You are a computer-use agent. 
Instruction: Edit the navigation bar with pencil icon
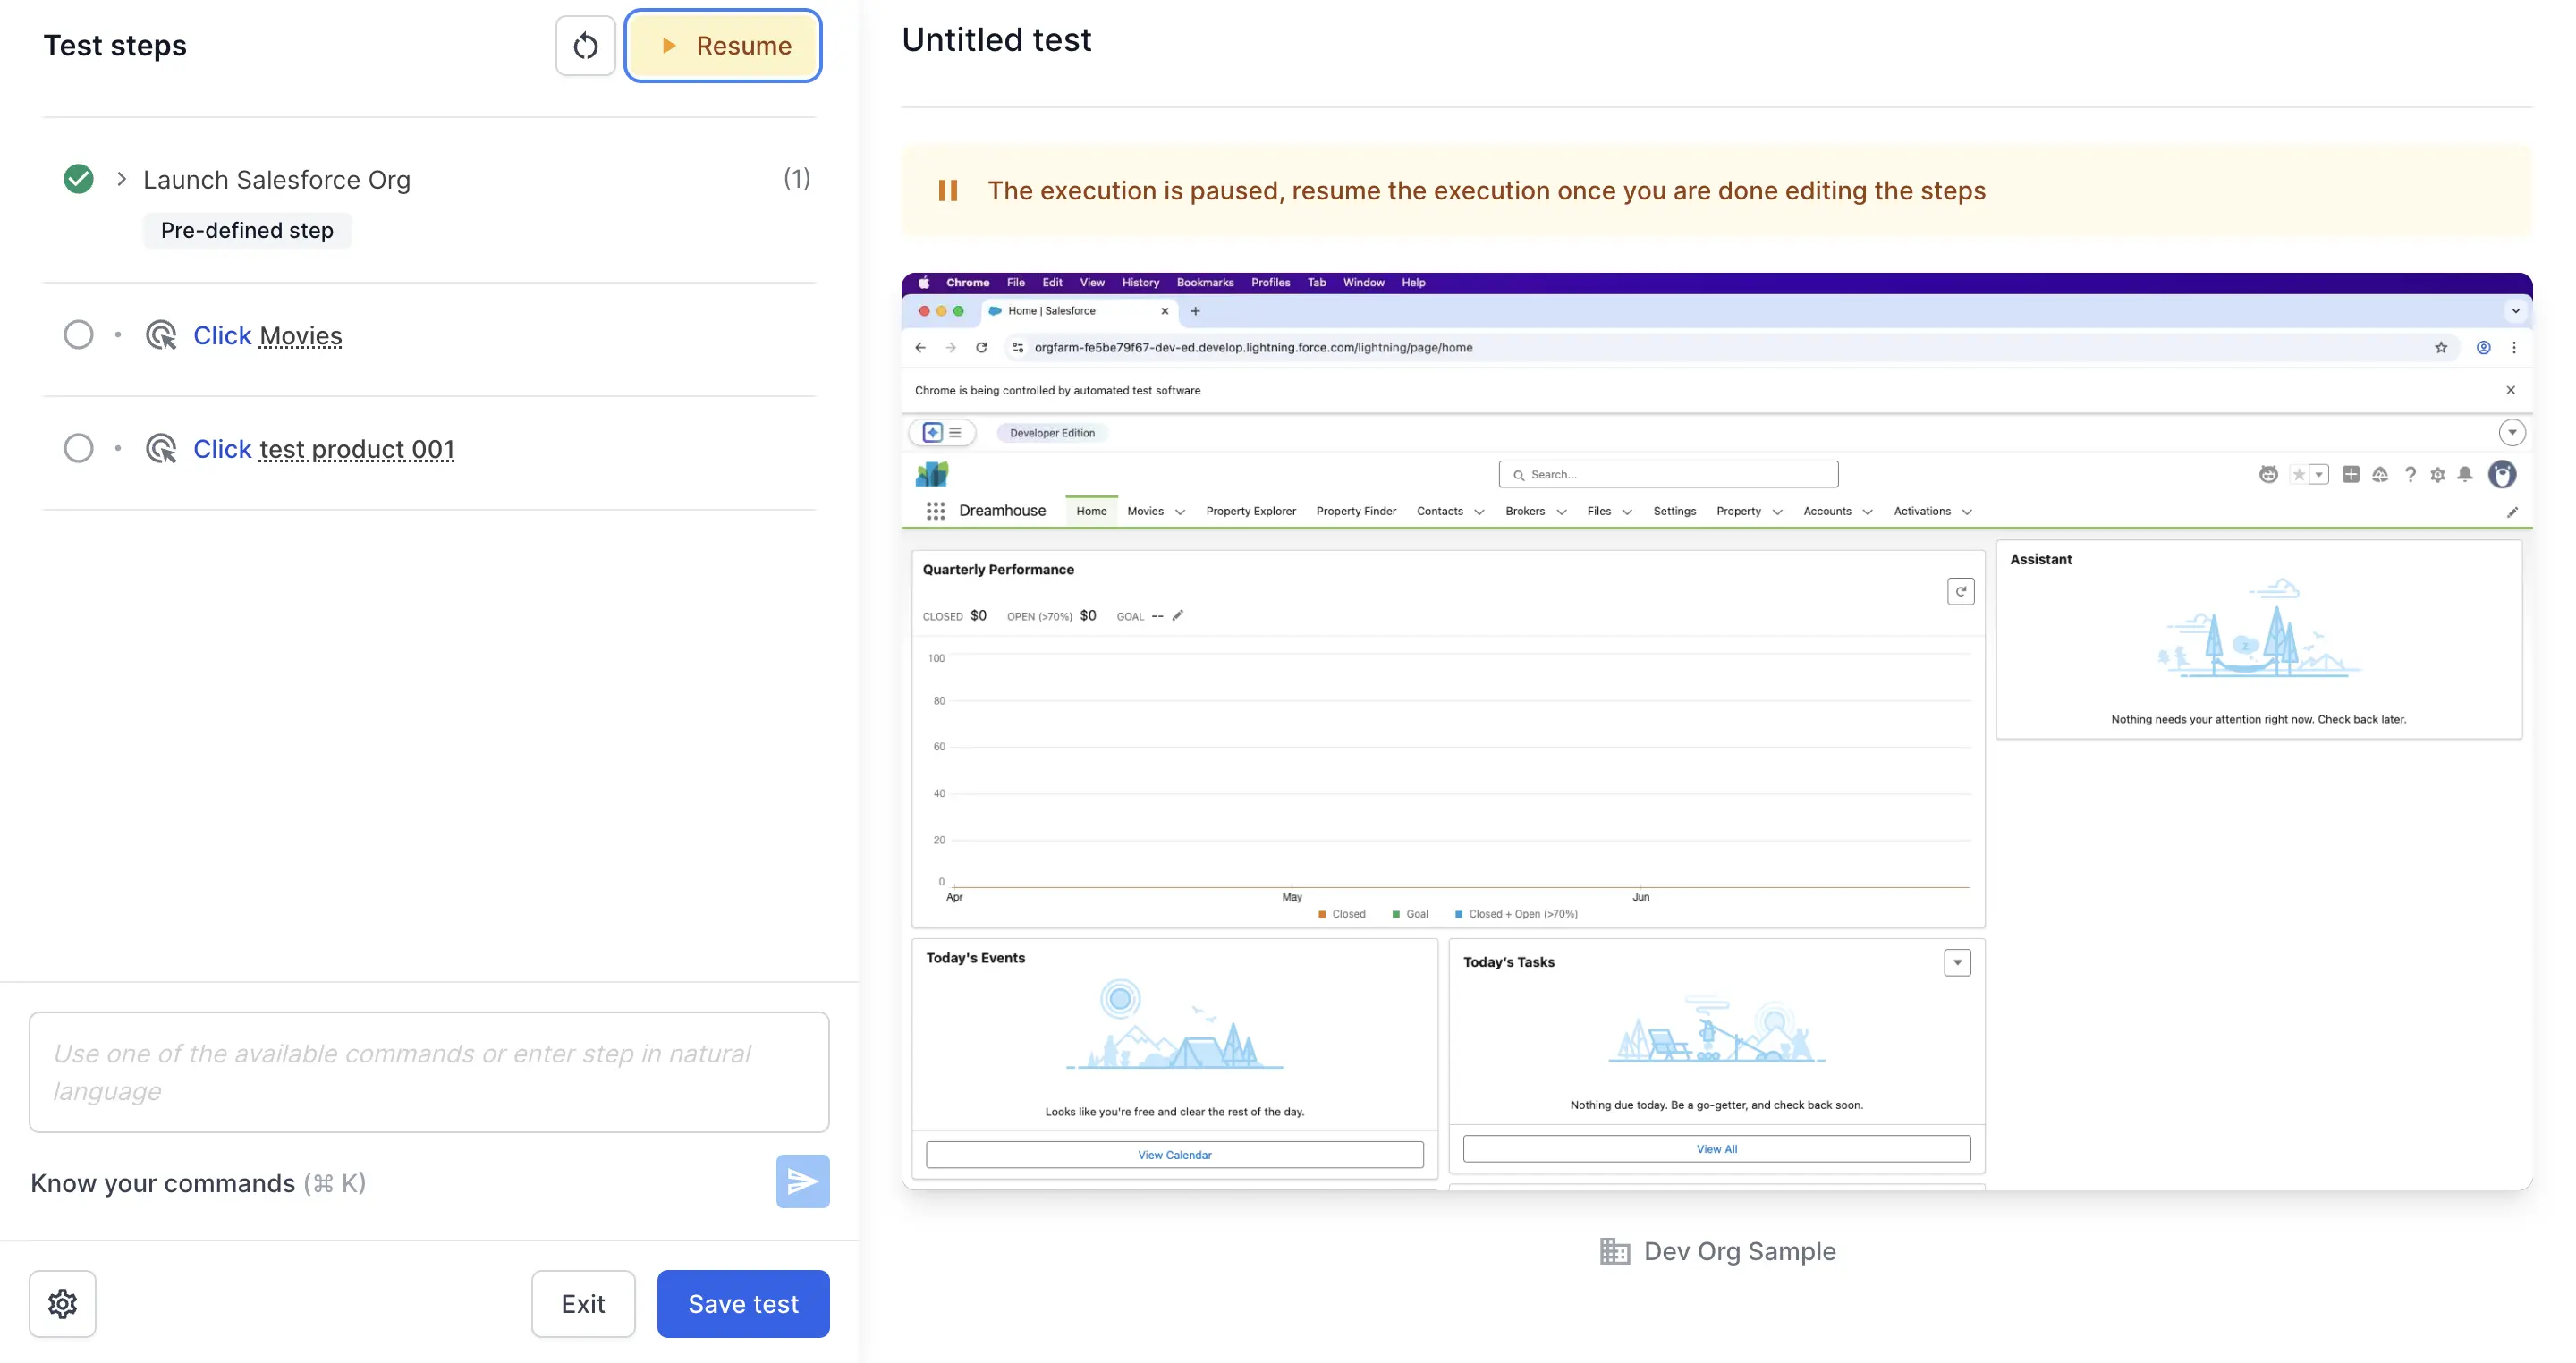2512,512
